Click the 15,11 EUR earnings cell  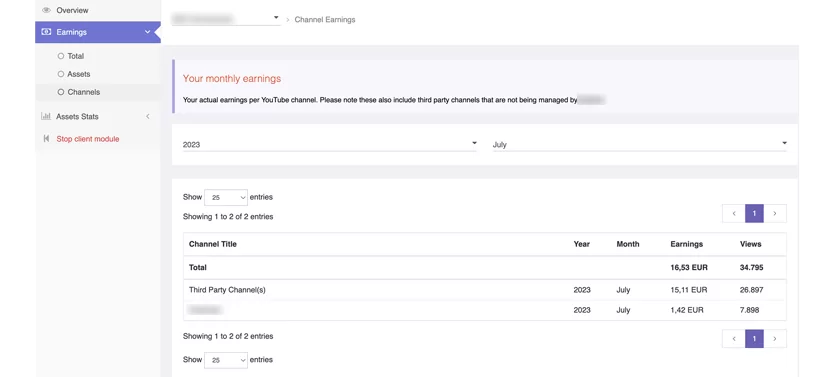688,290
